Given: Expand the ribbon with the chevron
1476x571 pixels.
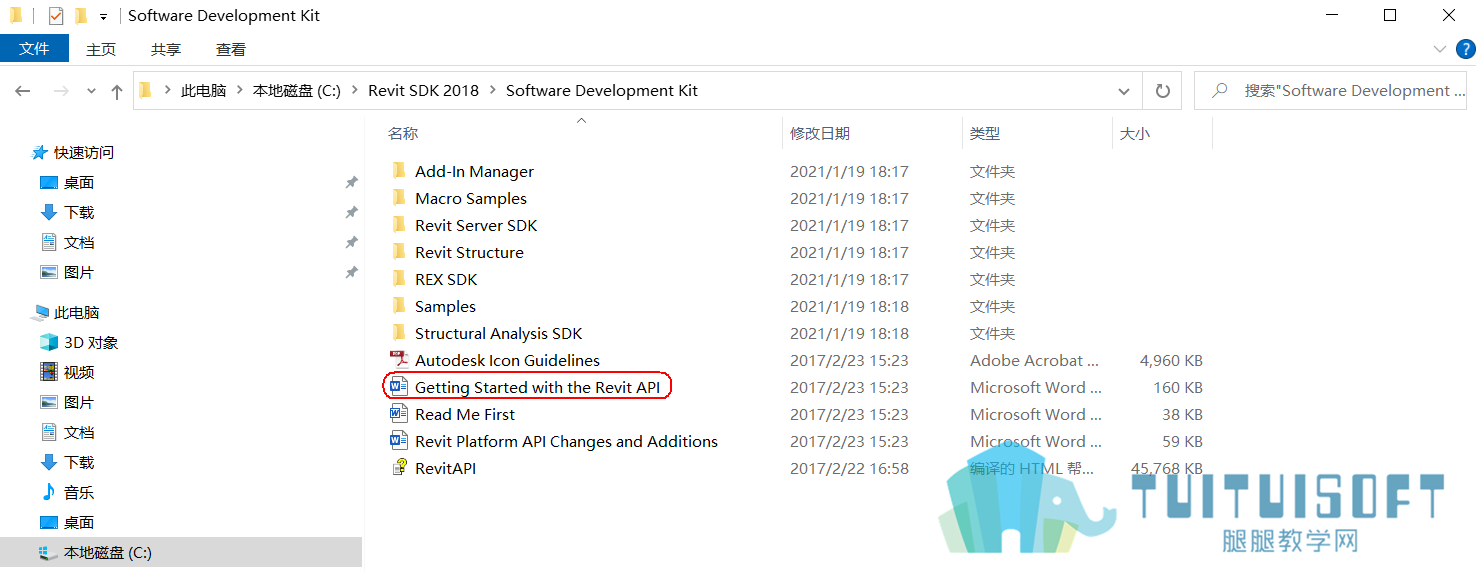Looking at the screenshot, I should click(x=1440, y=49).
